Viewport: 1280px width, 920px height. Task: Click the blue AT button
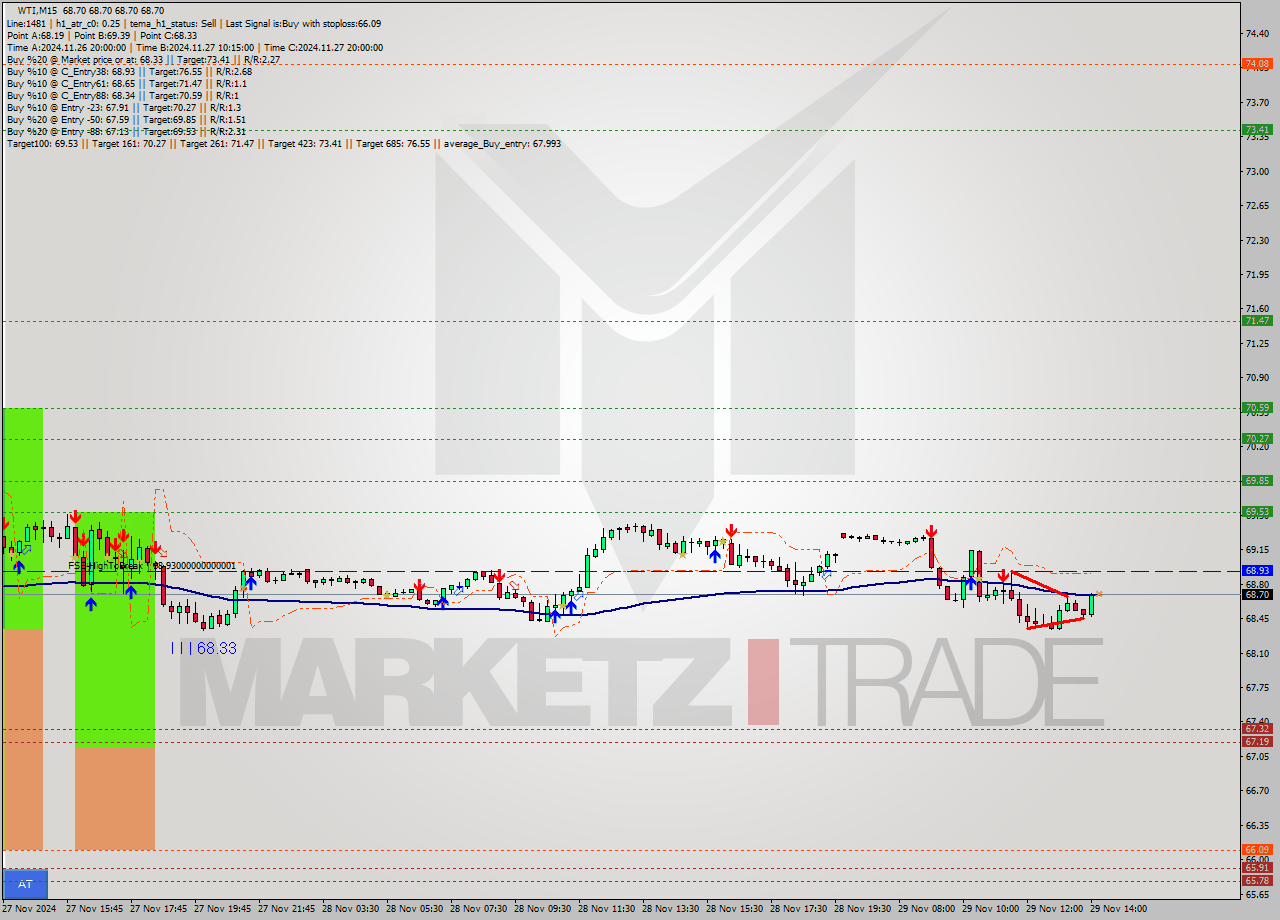coord(25,884)
